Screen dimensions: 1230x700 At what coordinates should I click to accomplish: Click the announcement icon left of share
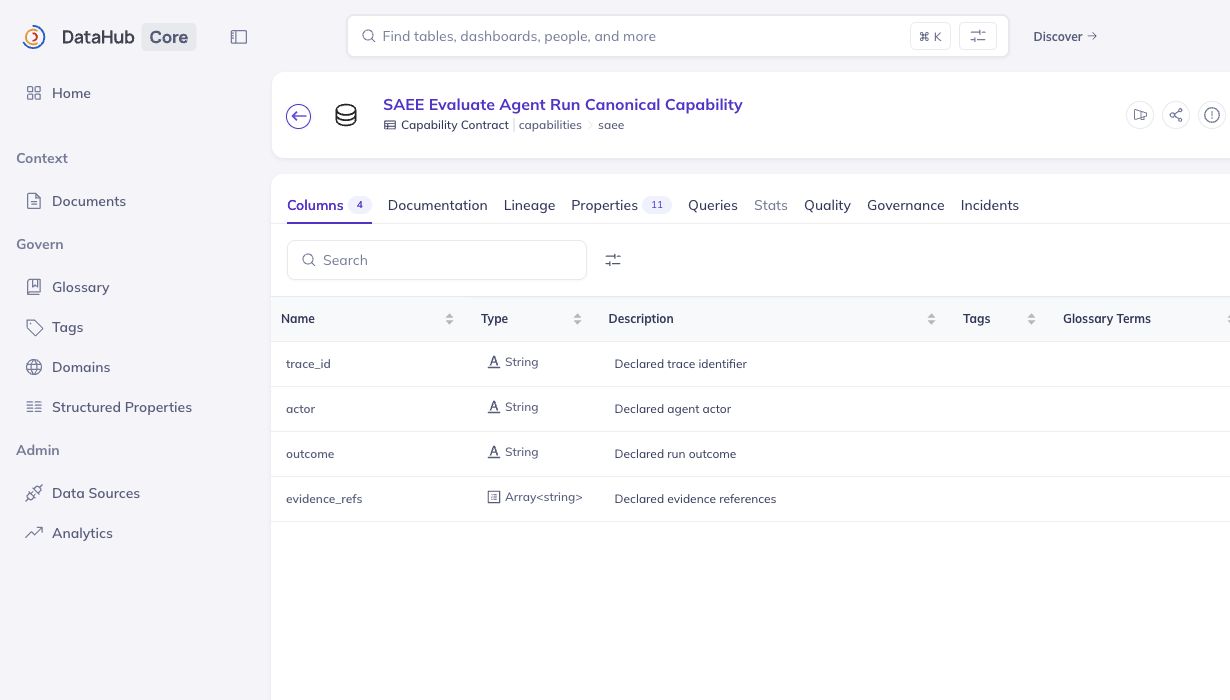(x=1140, y=115)
